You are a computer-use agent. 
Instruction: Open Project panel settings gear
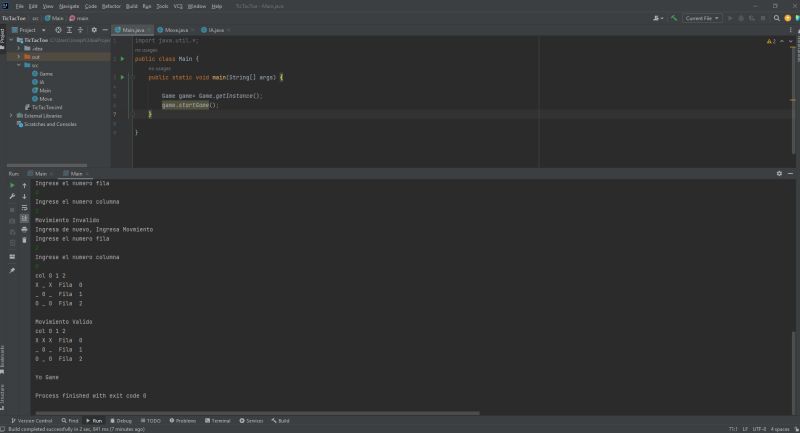(94, 30)
